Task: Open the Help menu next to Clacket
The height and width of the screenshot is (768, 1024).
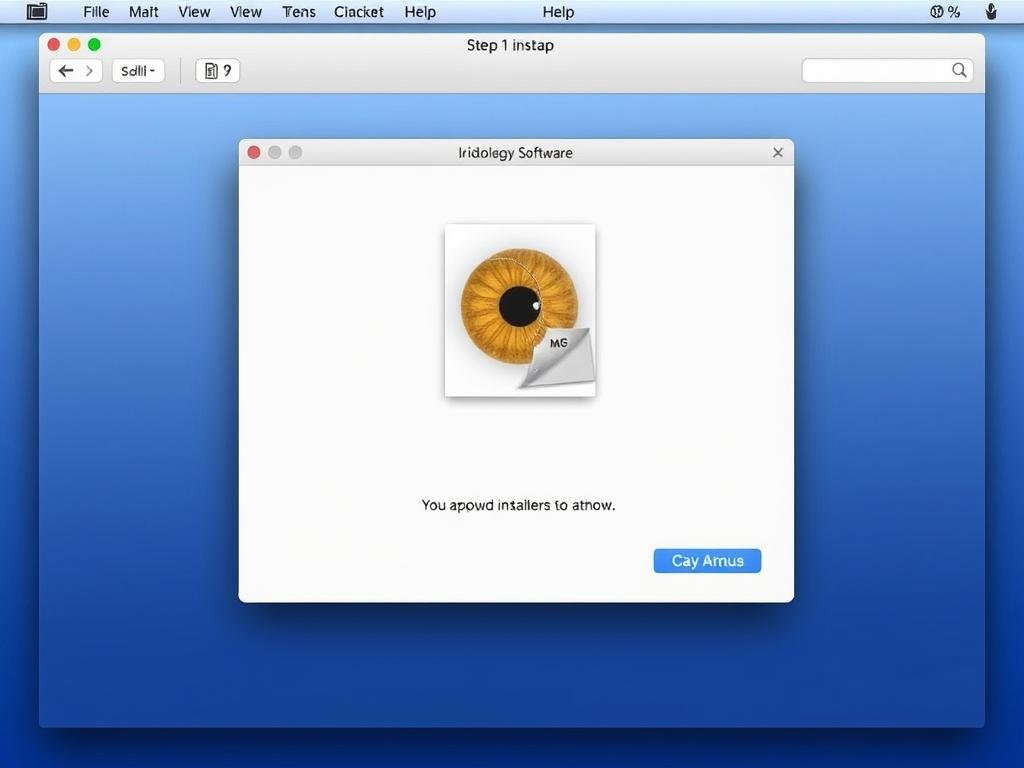Action: [x=420, y=12]
